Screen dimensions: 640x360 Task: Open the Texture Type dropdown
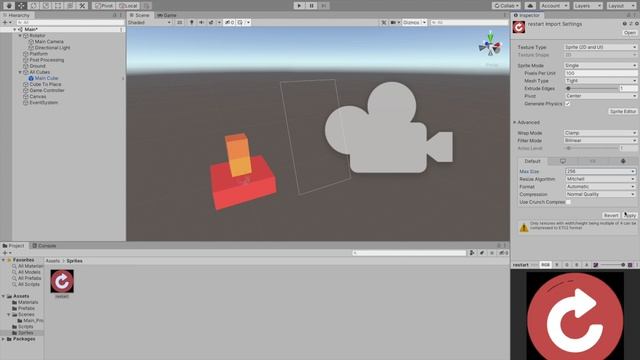[x=600, y=47]
